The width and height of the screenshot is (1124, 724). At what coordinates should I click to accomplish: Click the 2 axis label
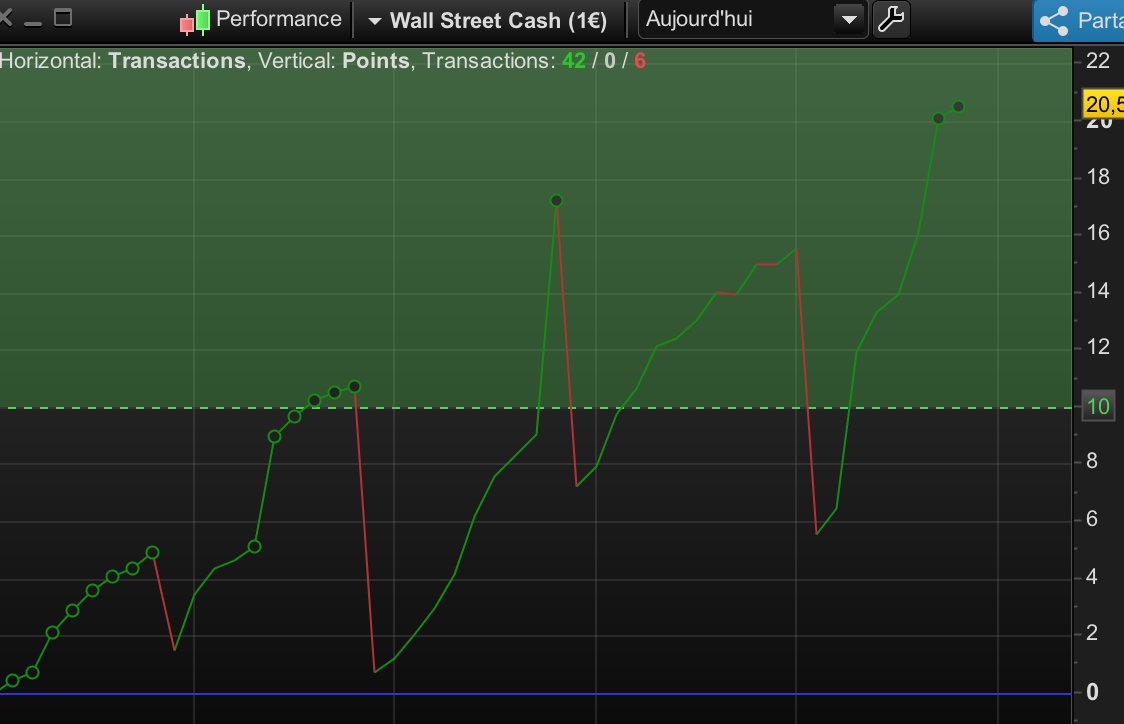[1092, 633]
